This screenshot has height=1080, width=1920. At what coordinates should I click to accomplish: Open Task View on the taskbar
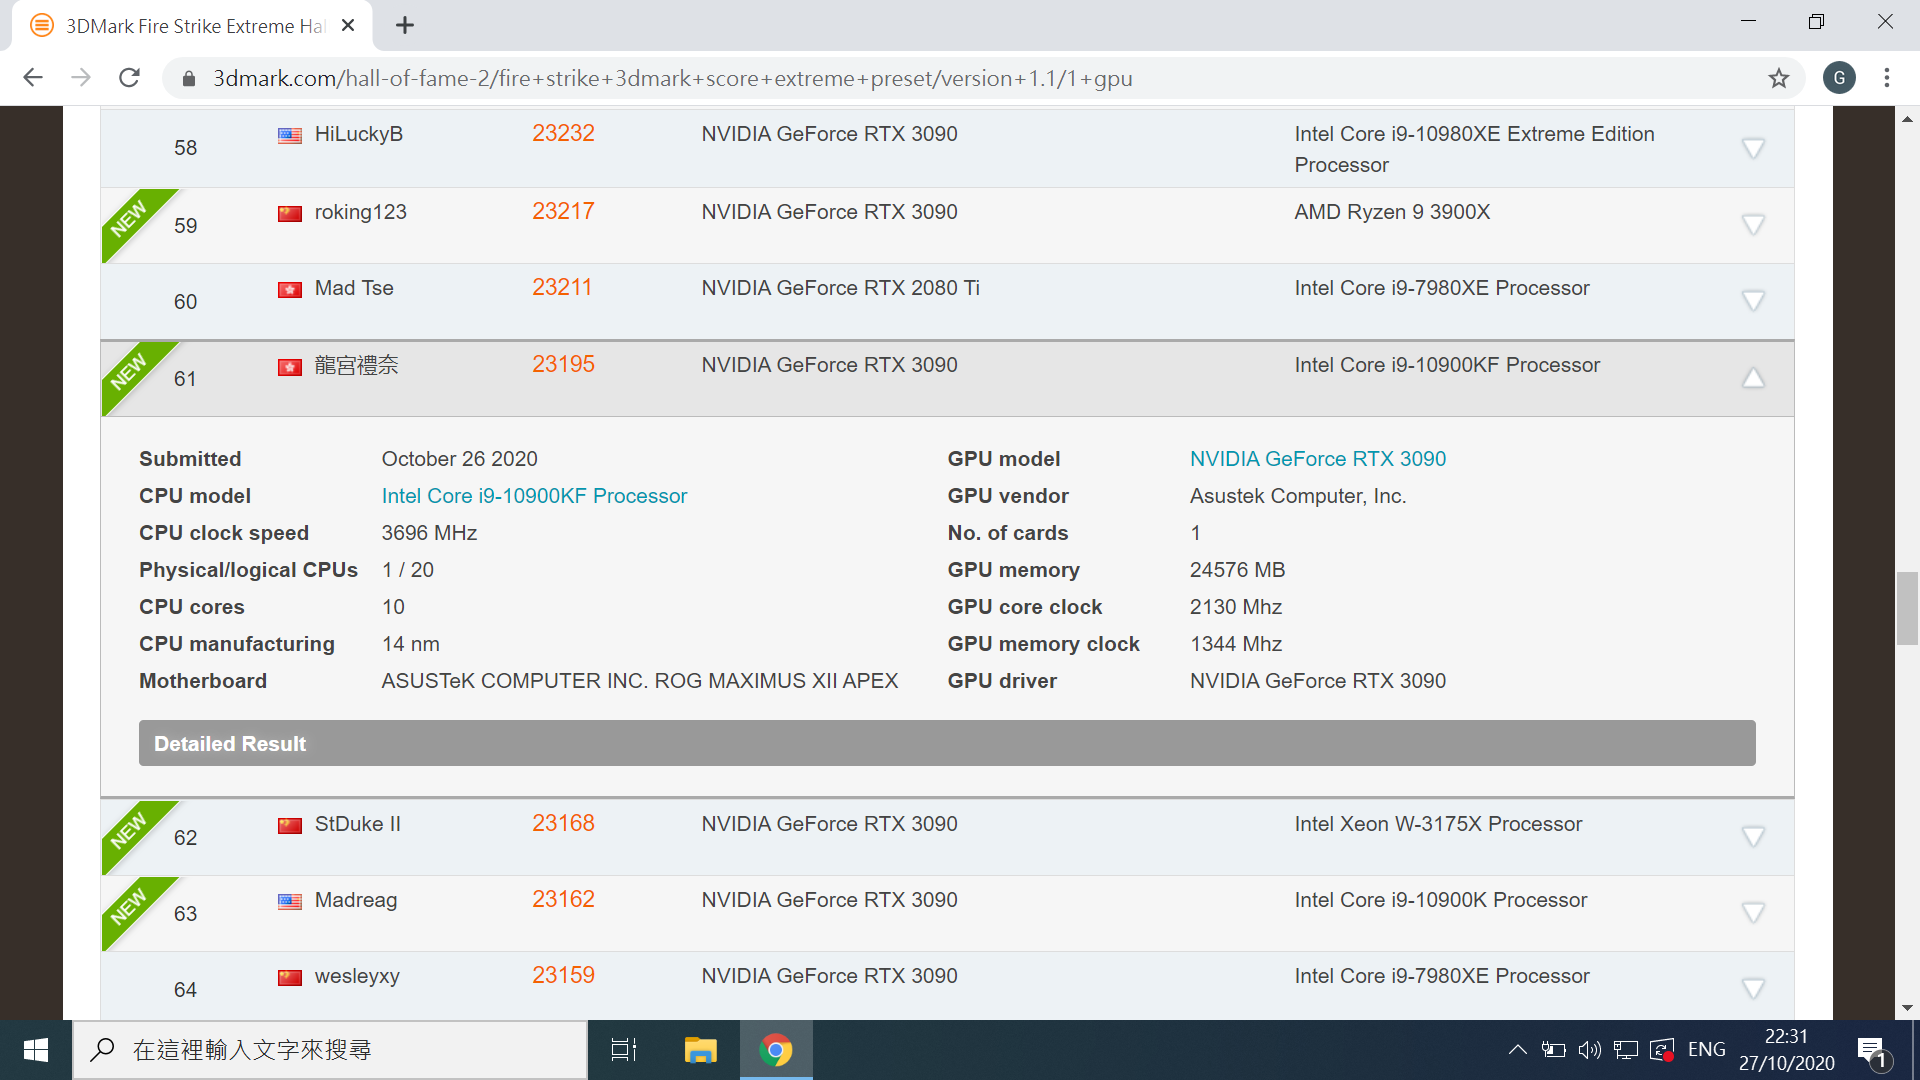pyautogui.click(x=624, y=1050)
